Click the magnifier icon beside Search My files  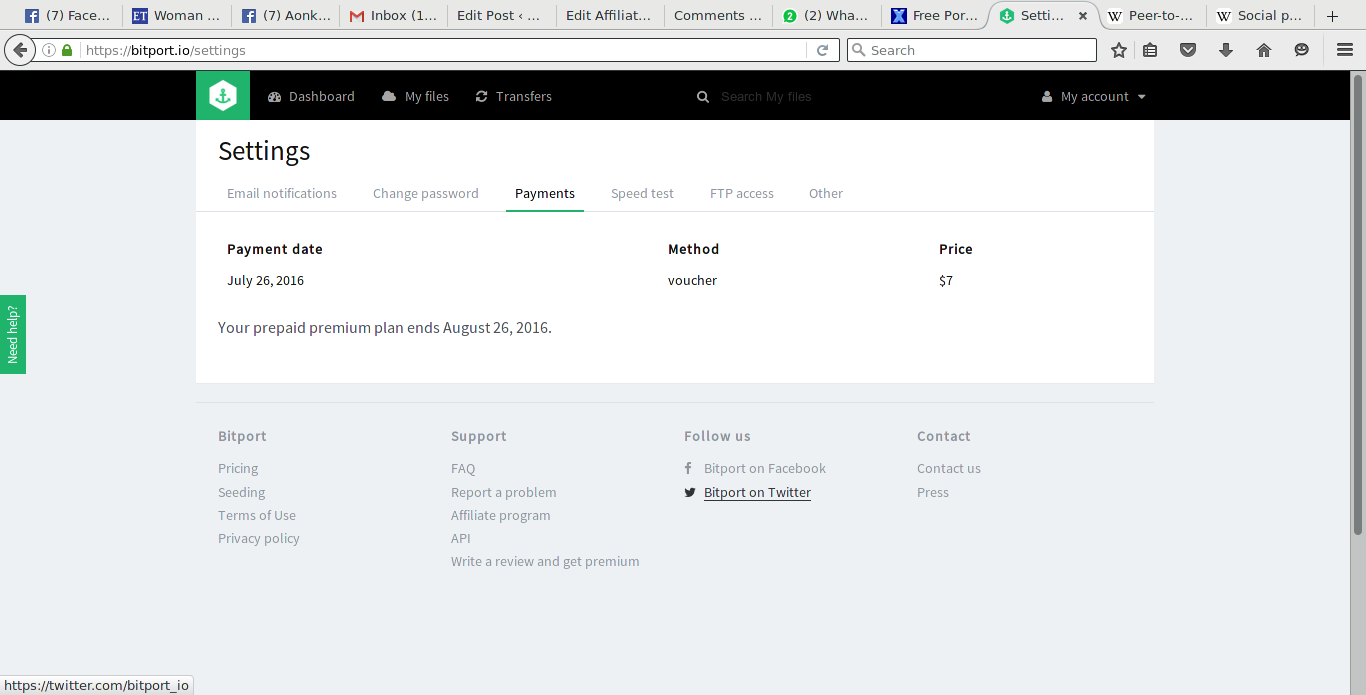tap(702, 97)
